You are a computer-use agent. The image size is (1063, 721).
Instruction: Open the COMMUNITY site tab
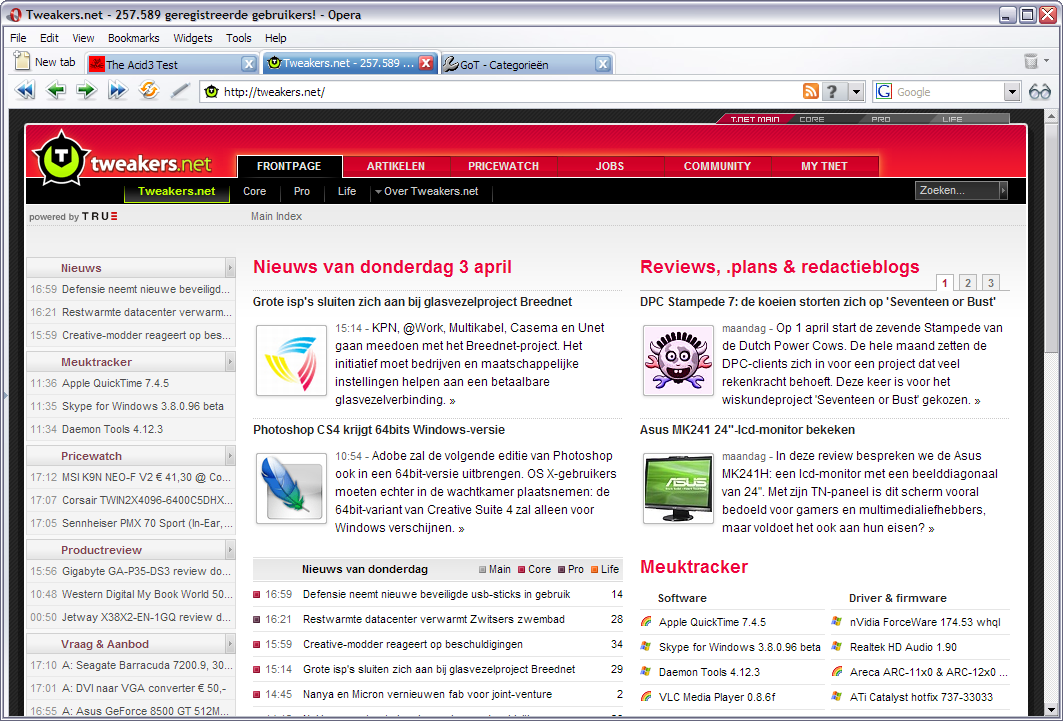(x=717, y=166)
